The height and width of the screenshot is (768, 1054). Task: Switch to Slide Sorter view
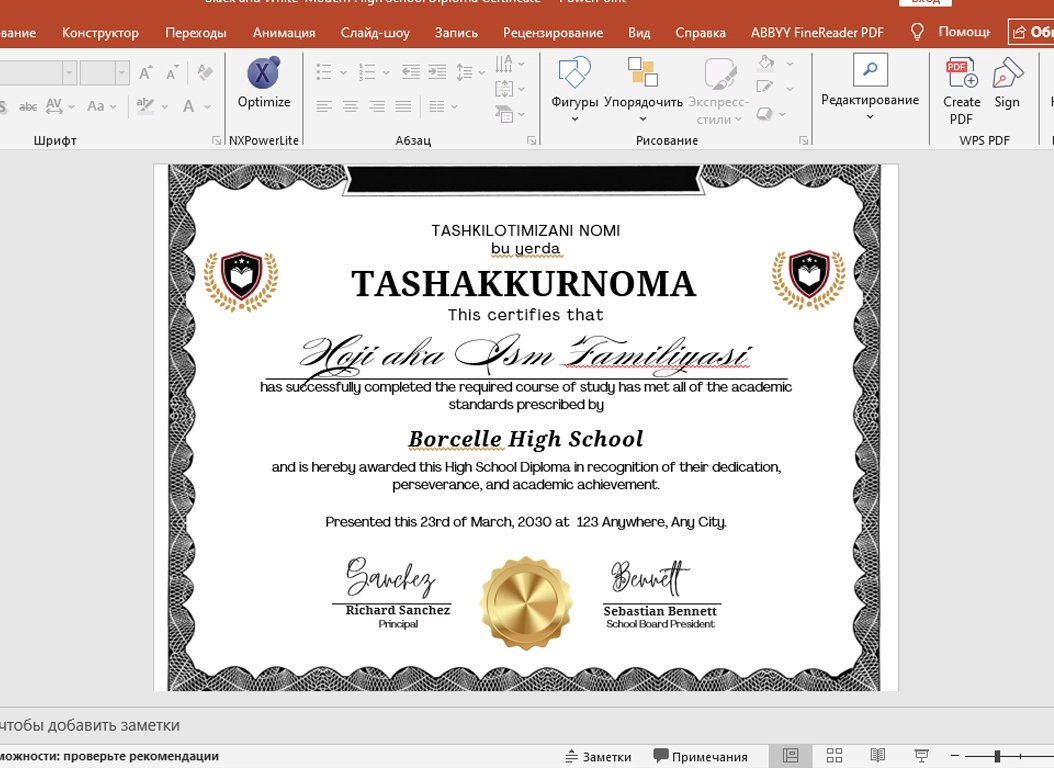tap(834, 755)
